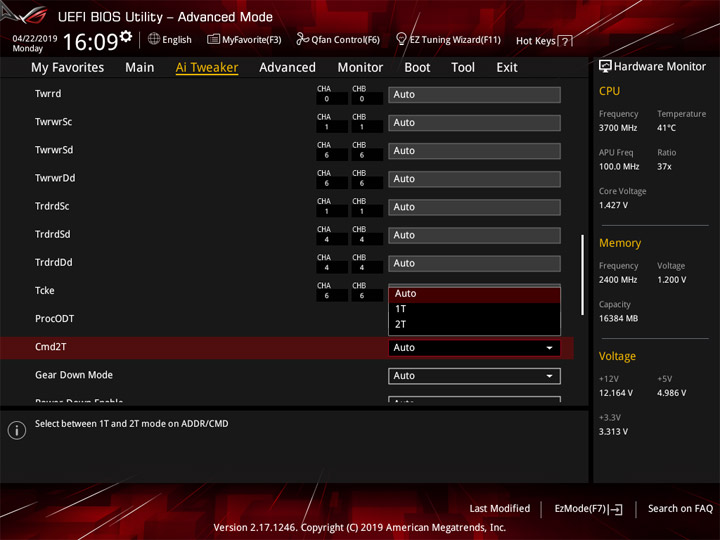This screenshot has height=540, width=720.
Task: Click the TwrwrSd Auto input field
Action: click(474, 151)
